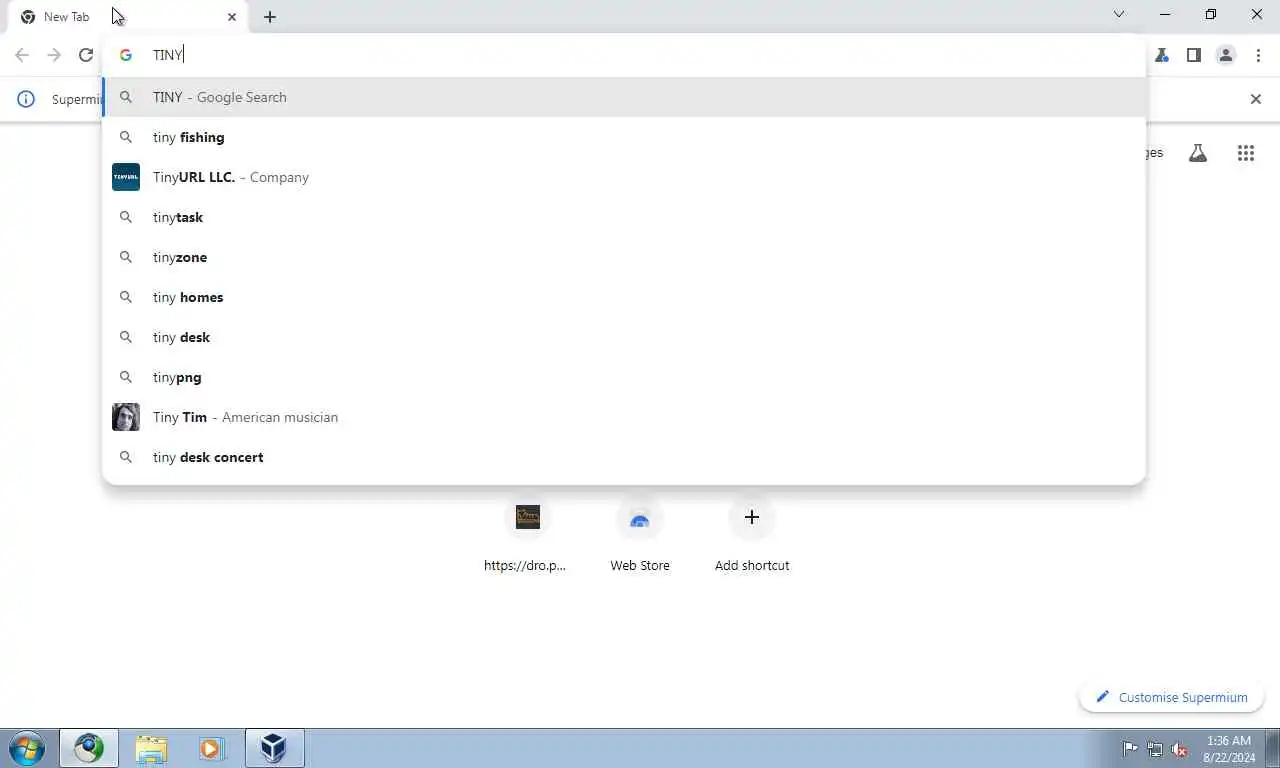Choose the TinyURL LLC. Company suggestion

(624, 177)
